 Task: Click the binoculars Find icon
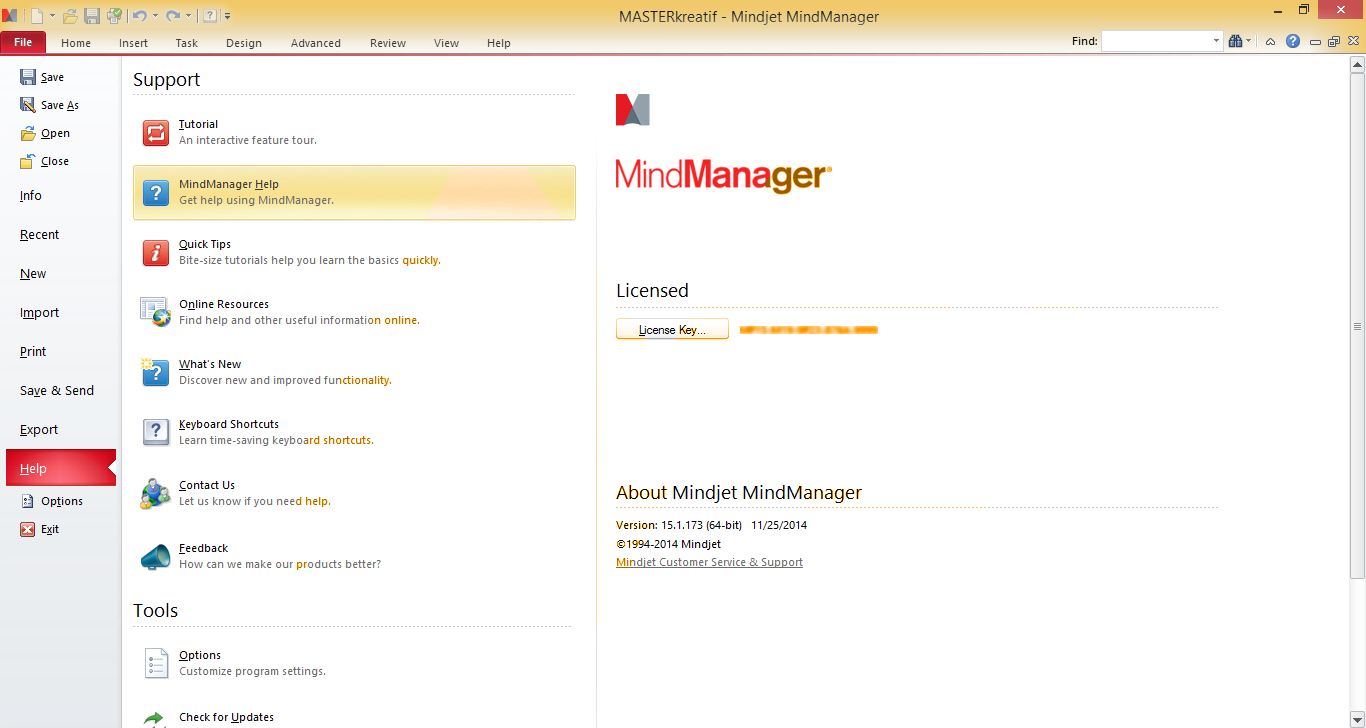coord(1236,41)
